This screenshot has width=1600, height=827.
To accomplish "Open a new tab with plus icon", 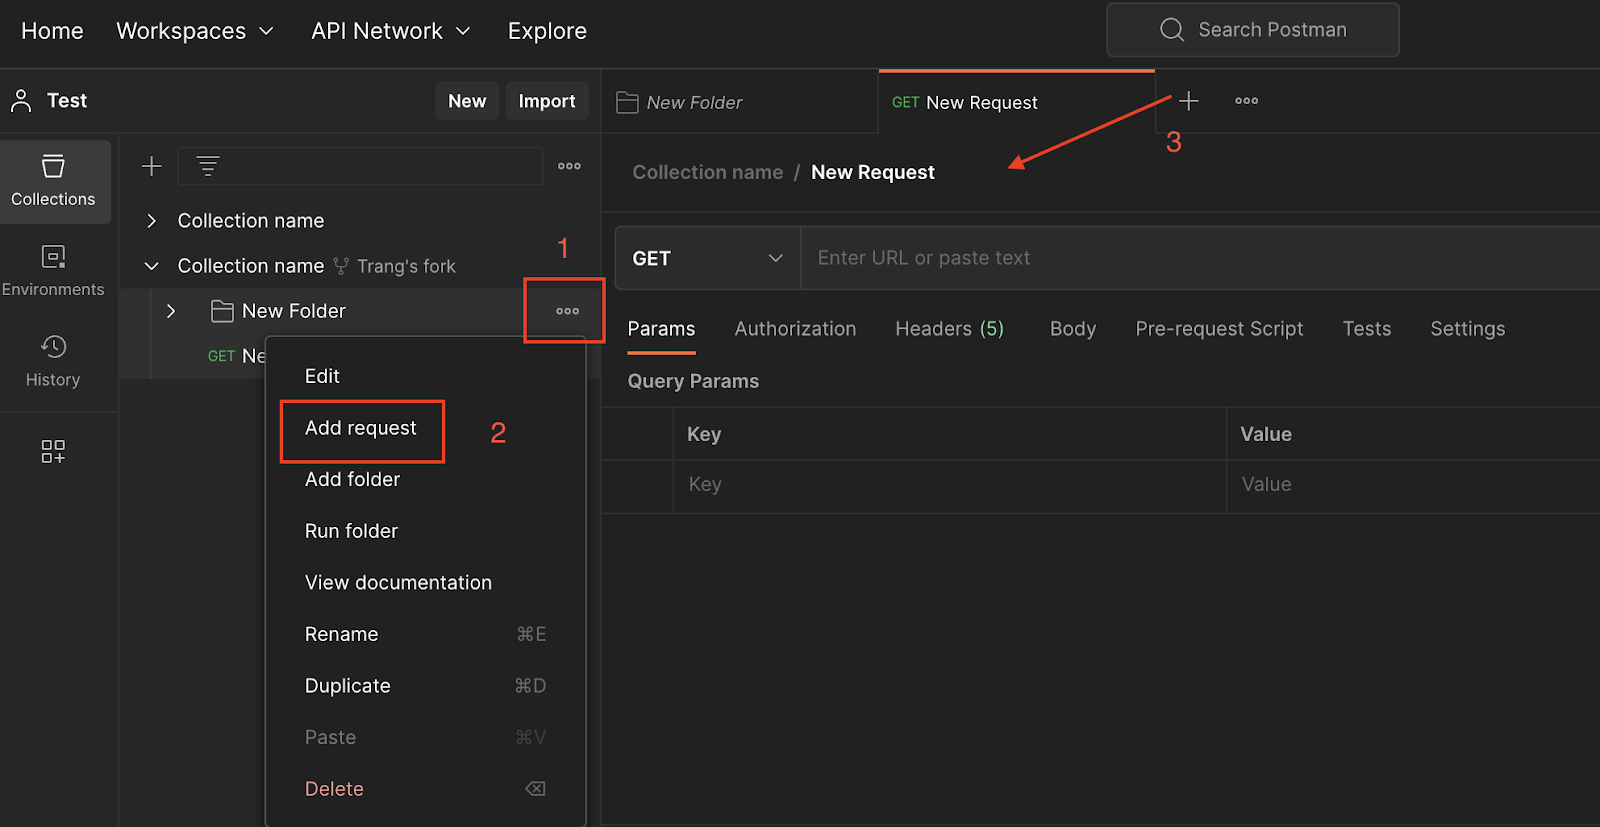I will 1189,101.
